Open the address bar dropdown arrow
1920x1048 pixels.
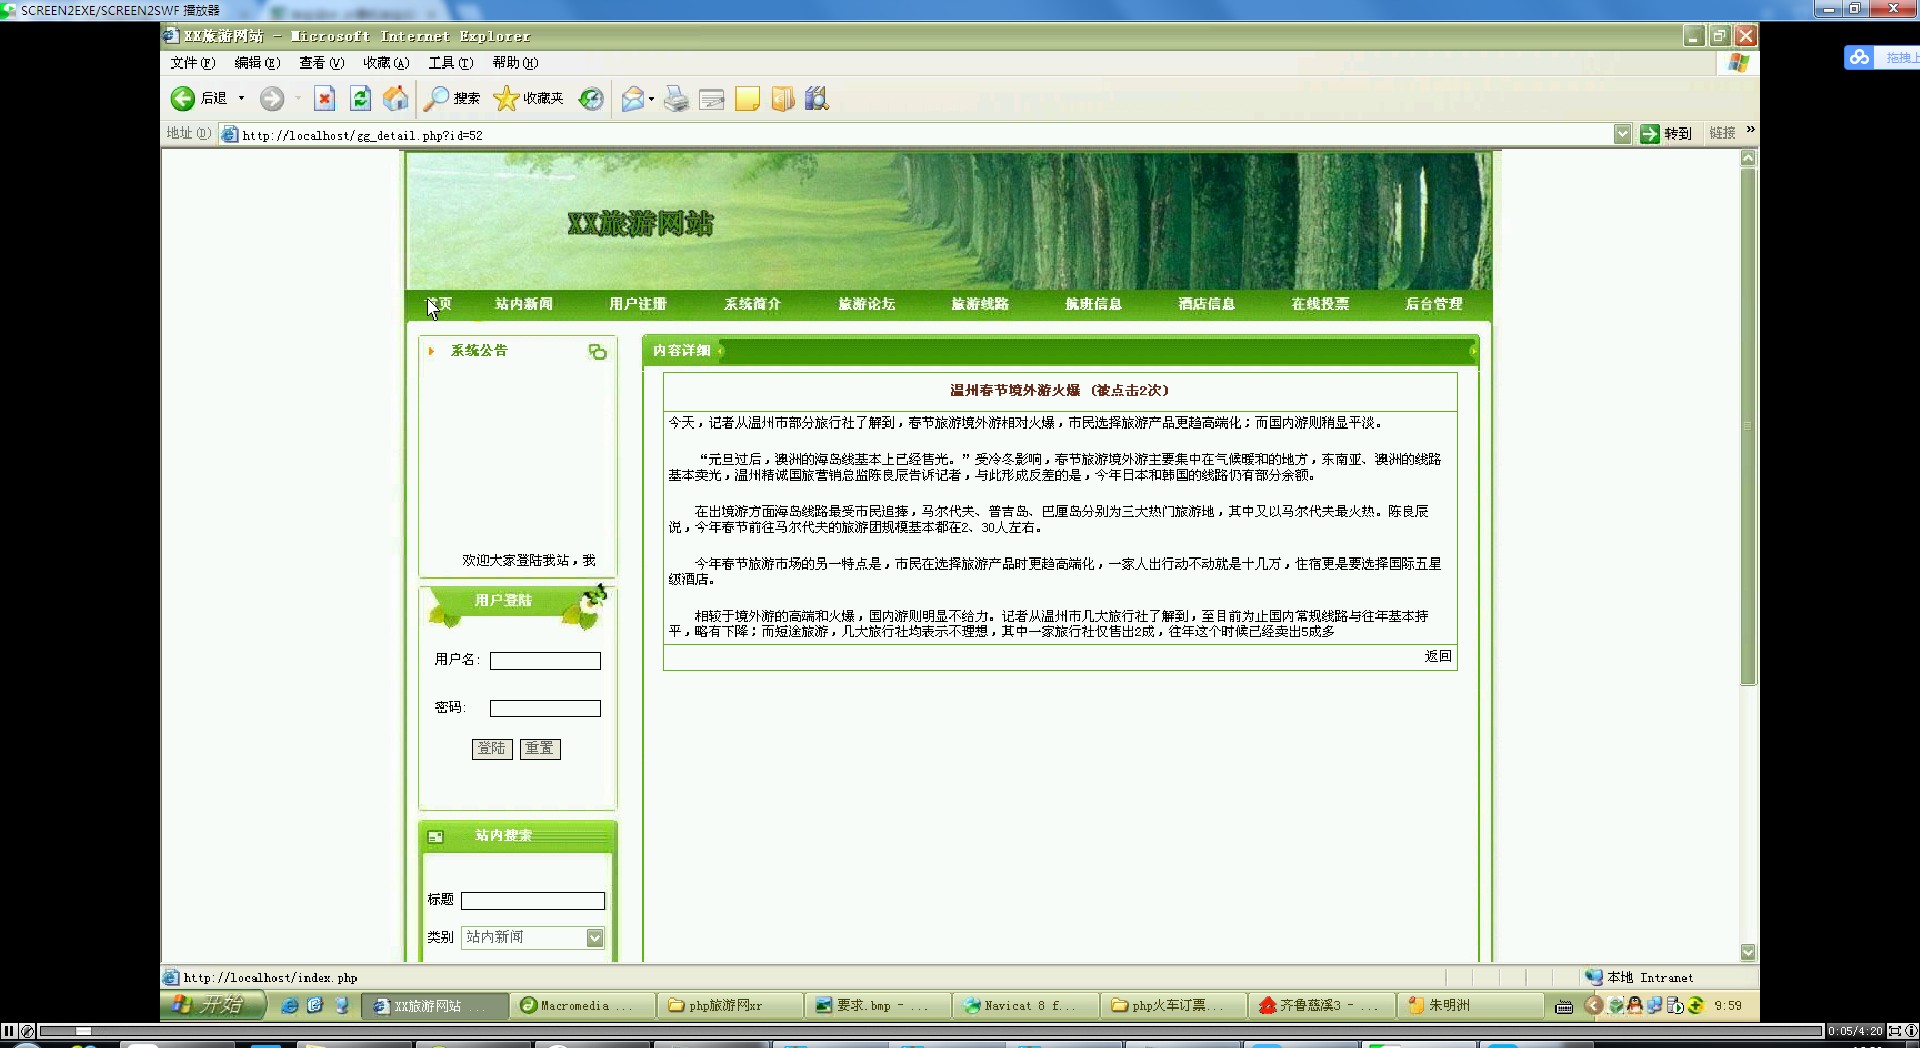pyautogui.click(x=1622, y=134)
